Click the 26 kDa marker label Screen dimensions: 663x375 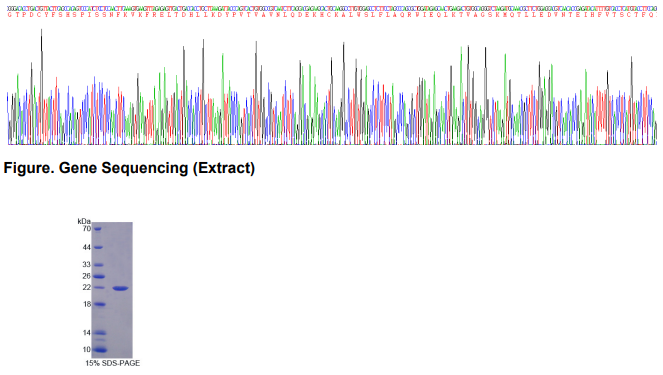pyautogui.click(x=86, y=276)
